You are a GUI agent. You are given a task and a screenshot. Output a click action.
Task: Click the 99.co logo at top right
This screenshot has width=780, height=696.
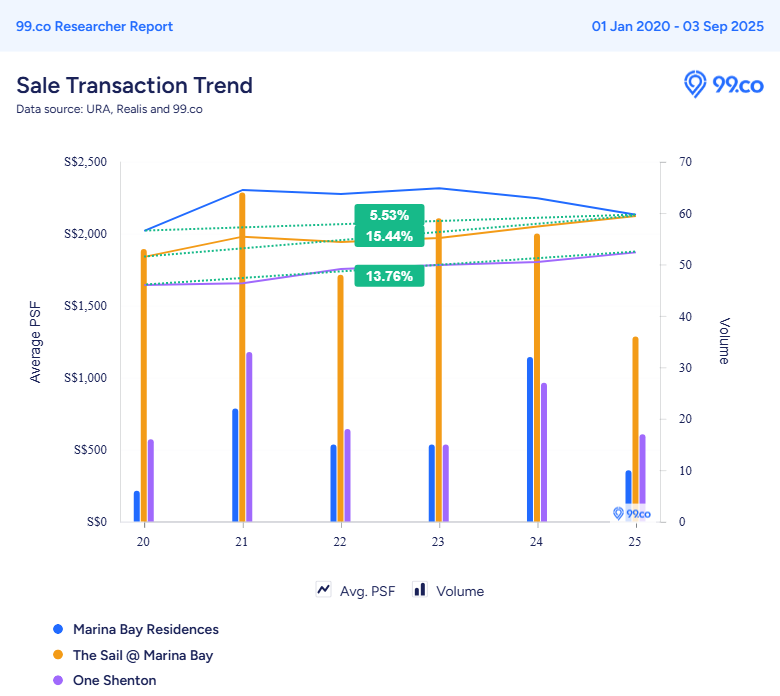[x=724, y=84]
